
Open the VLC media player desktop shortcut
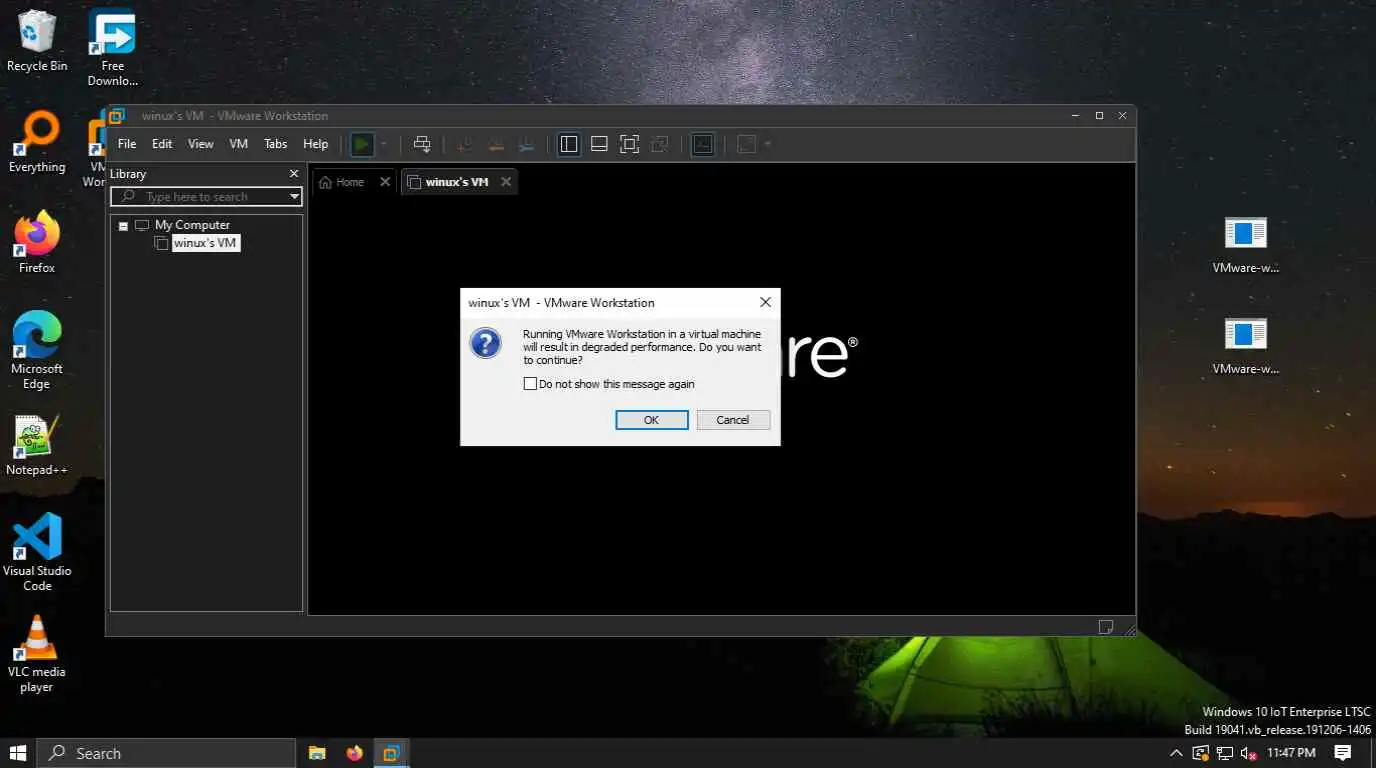[37, 654]
